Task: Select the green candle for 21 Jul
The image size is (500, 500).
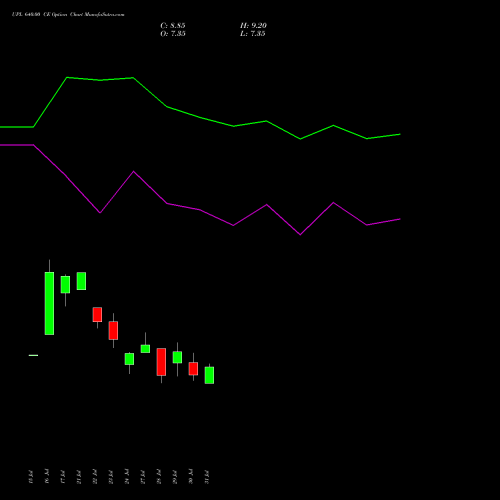Action: (81, 281)
